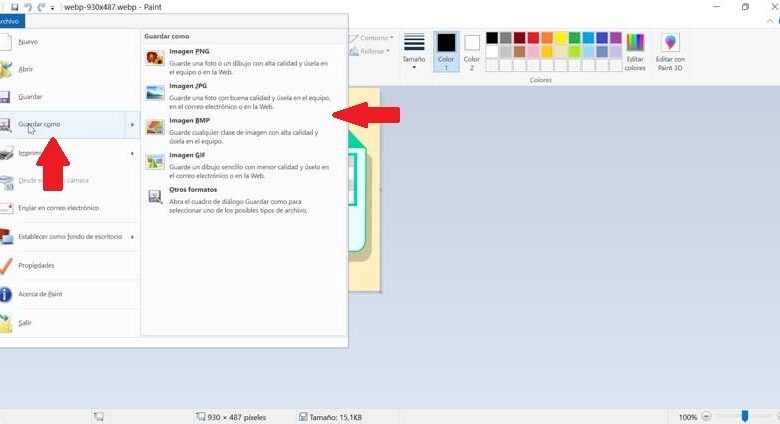This screenshot has width=780, height=424.
Task: Open Acerca de Paint
Action: [x=69, y=295]
